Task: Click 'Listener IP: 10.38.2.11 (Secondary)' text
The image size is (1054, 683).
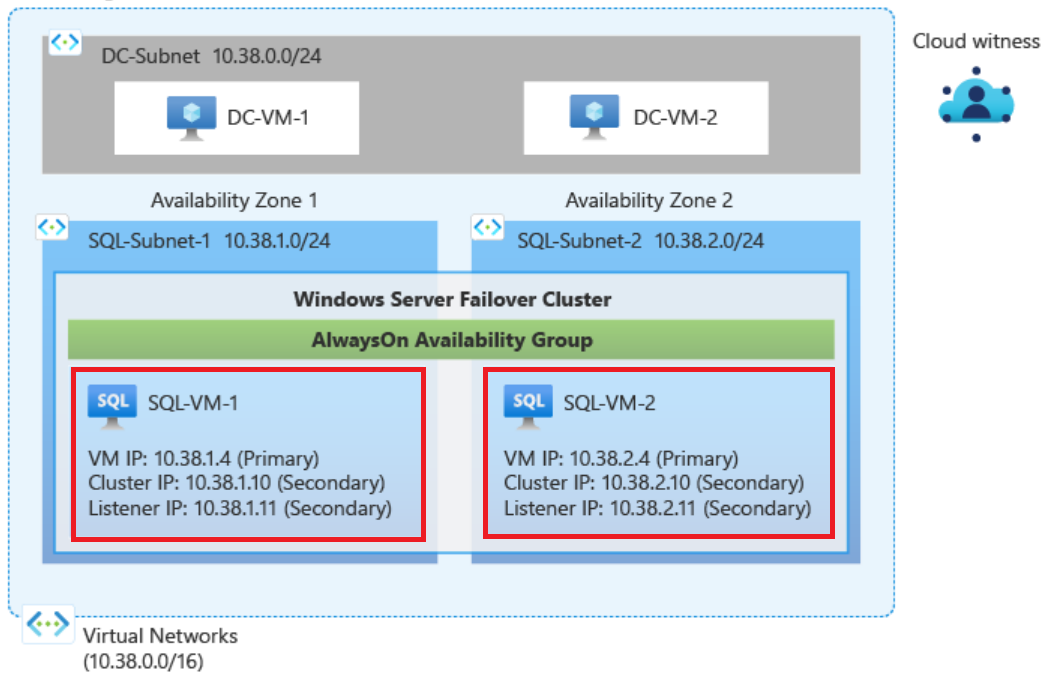Action: point(657,508)
